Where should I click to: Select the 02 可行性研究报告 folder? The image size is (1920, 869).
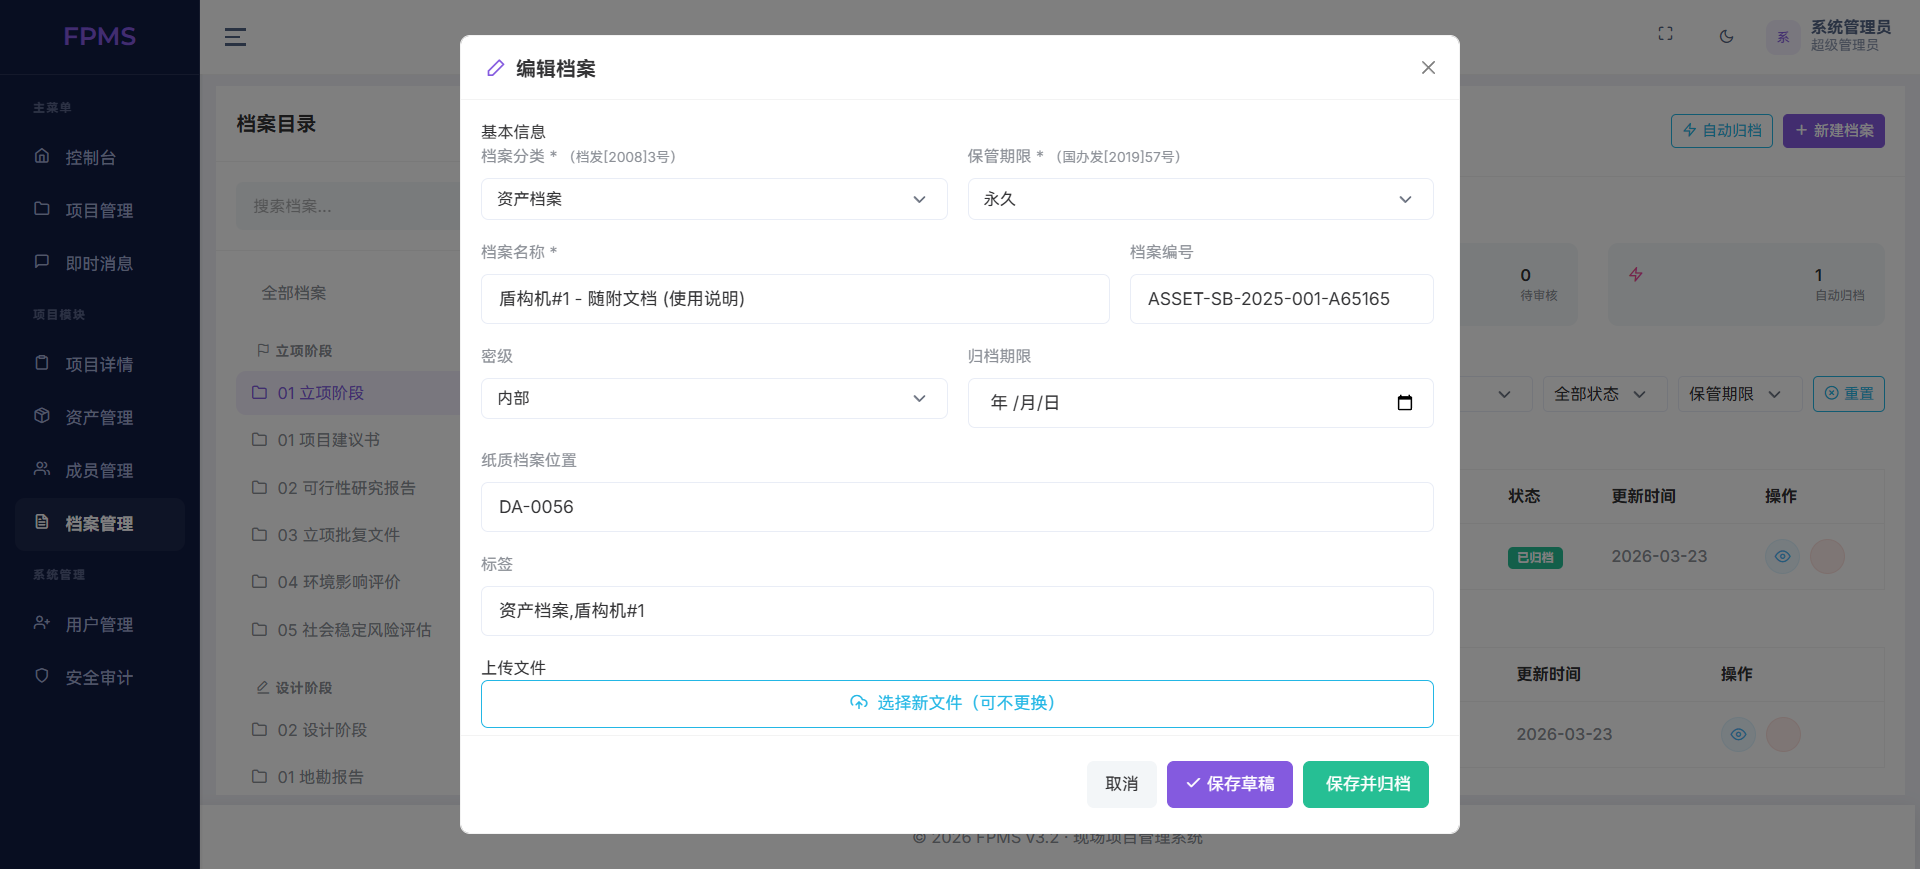coord(345,488)
